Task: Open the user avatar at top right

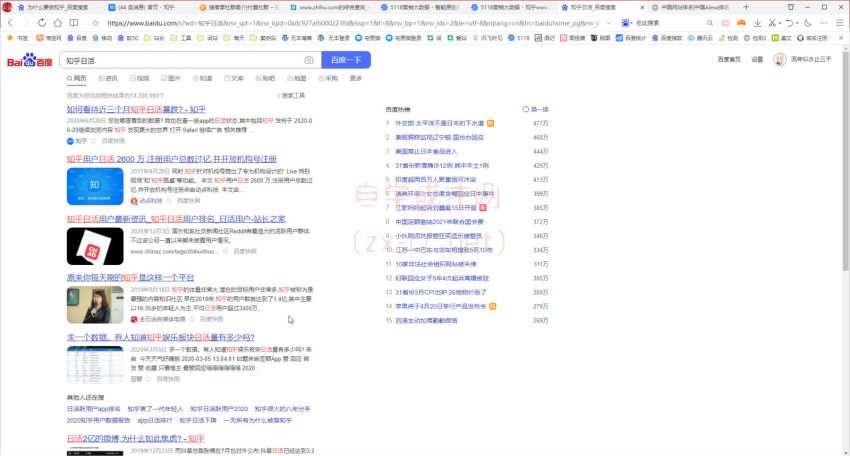Action: [780, 59]
